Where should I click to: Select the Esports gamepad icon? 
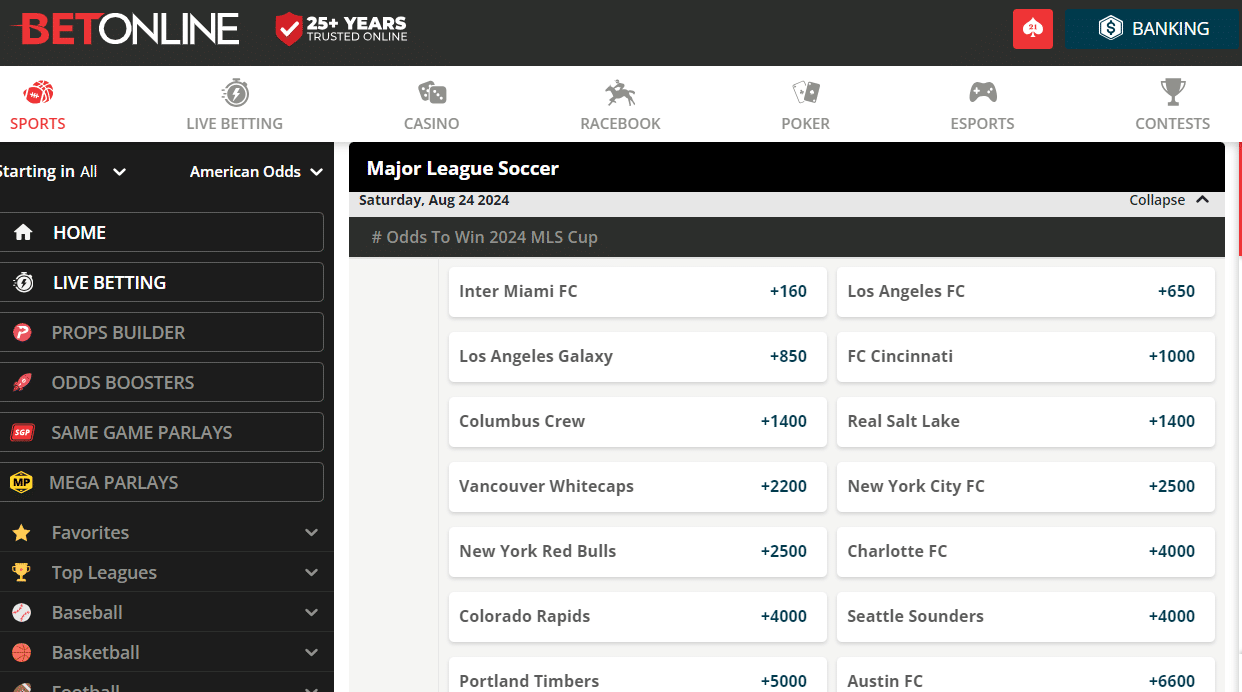pyautogui.click(x=983, y=93)
